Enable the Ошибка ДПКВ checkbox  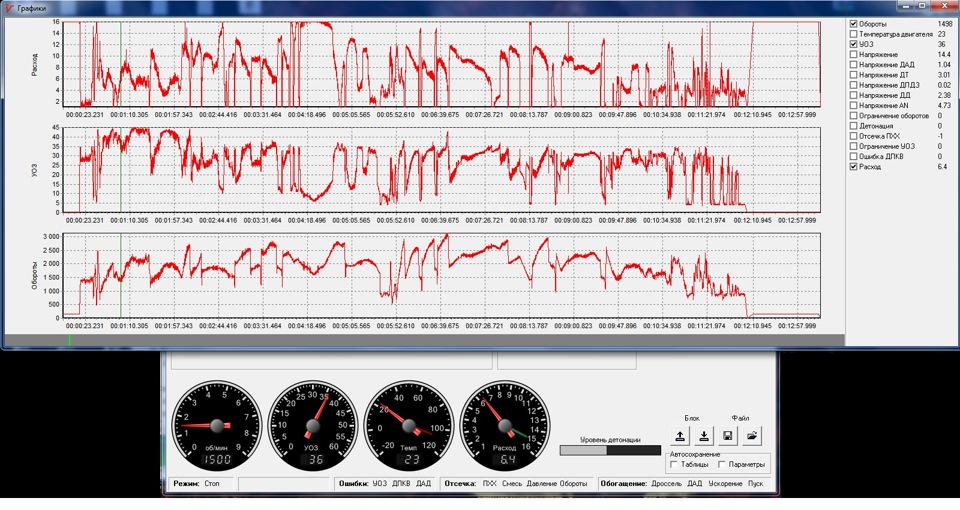[853, 156]
